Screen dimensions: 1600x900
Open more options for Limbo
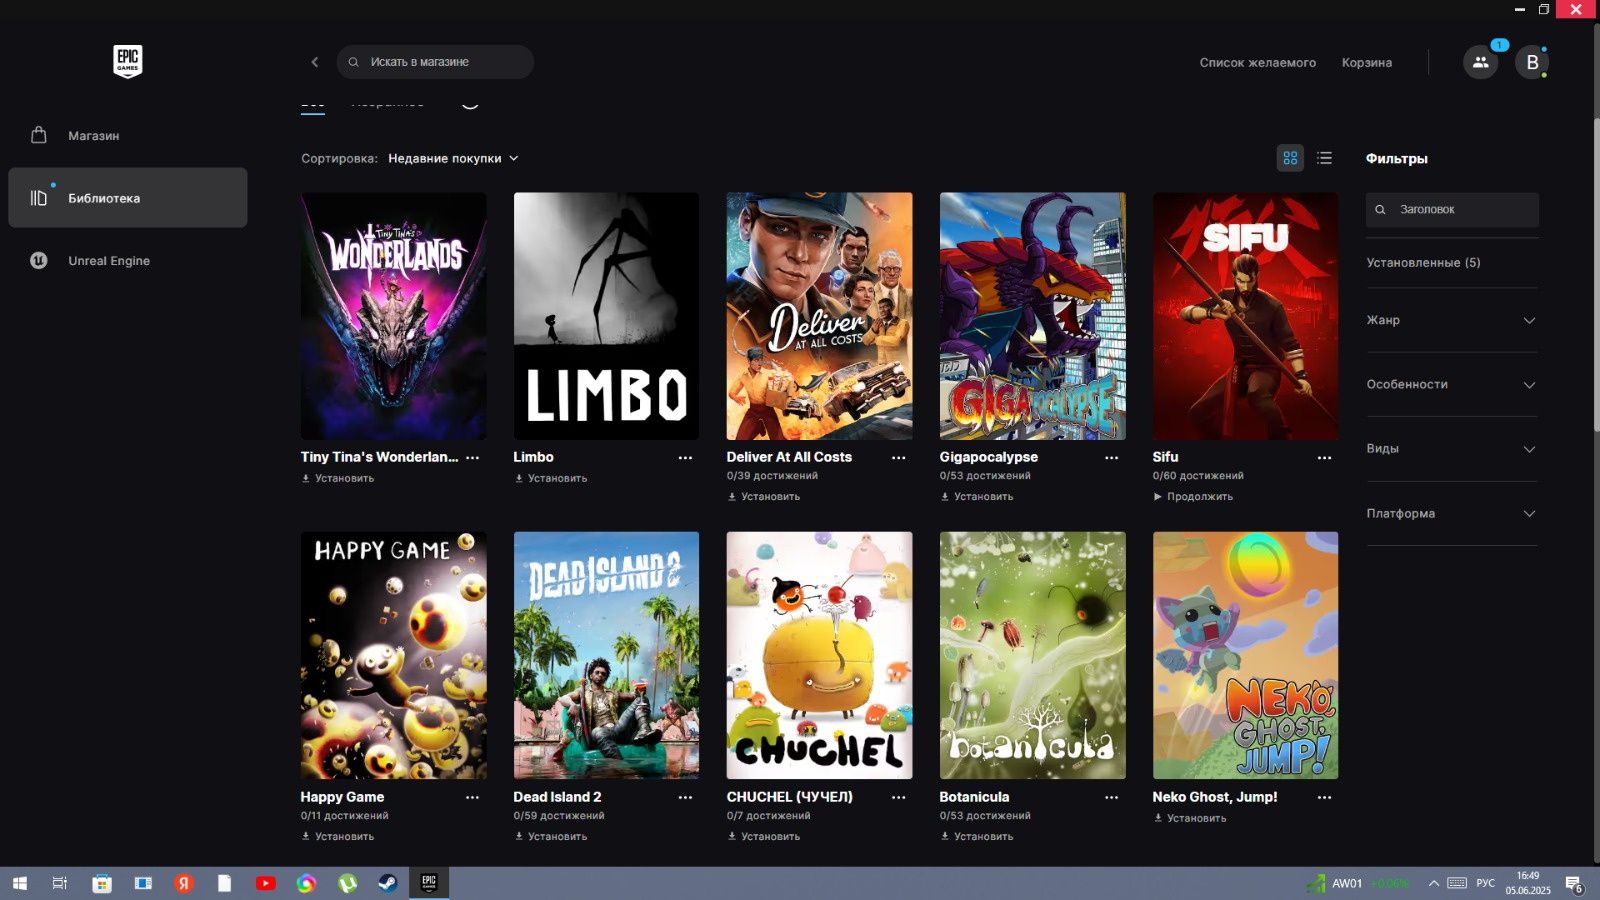685,457
